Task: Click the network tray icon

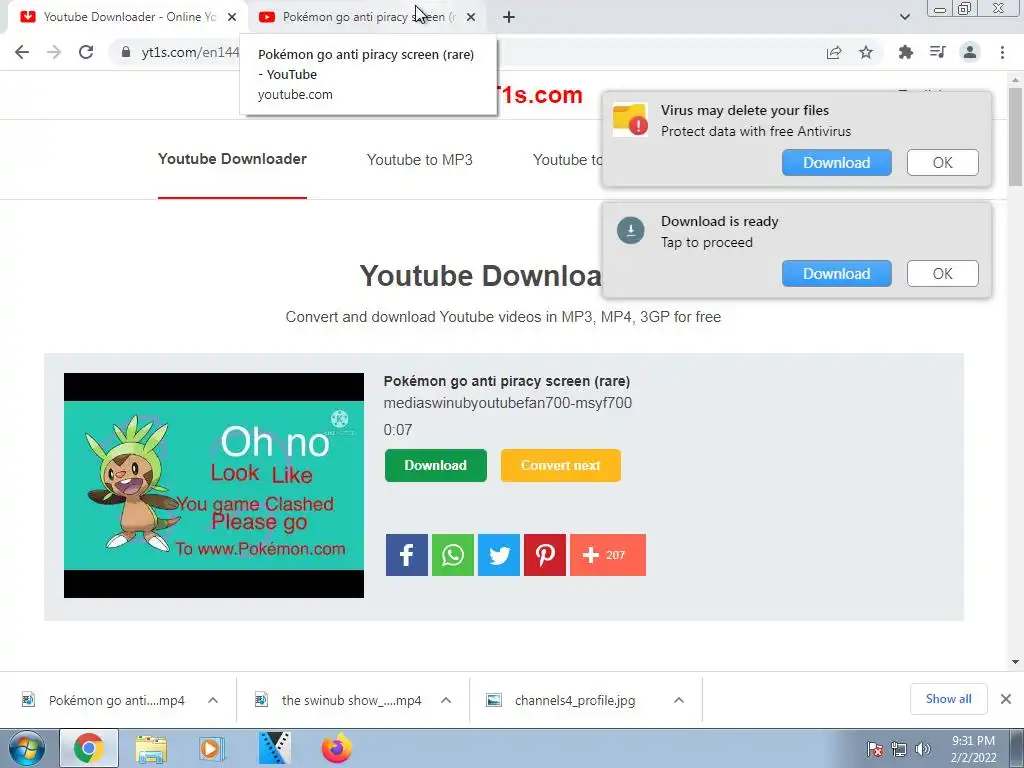Action: (x=899, y=749)
